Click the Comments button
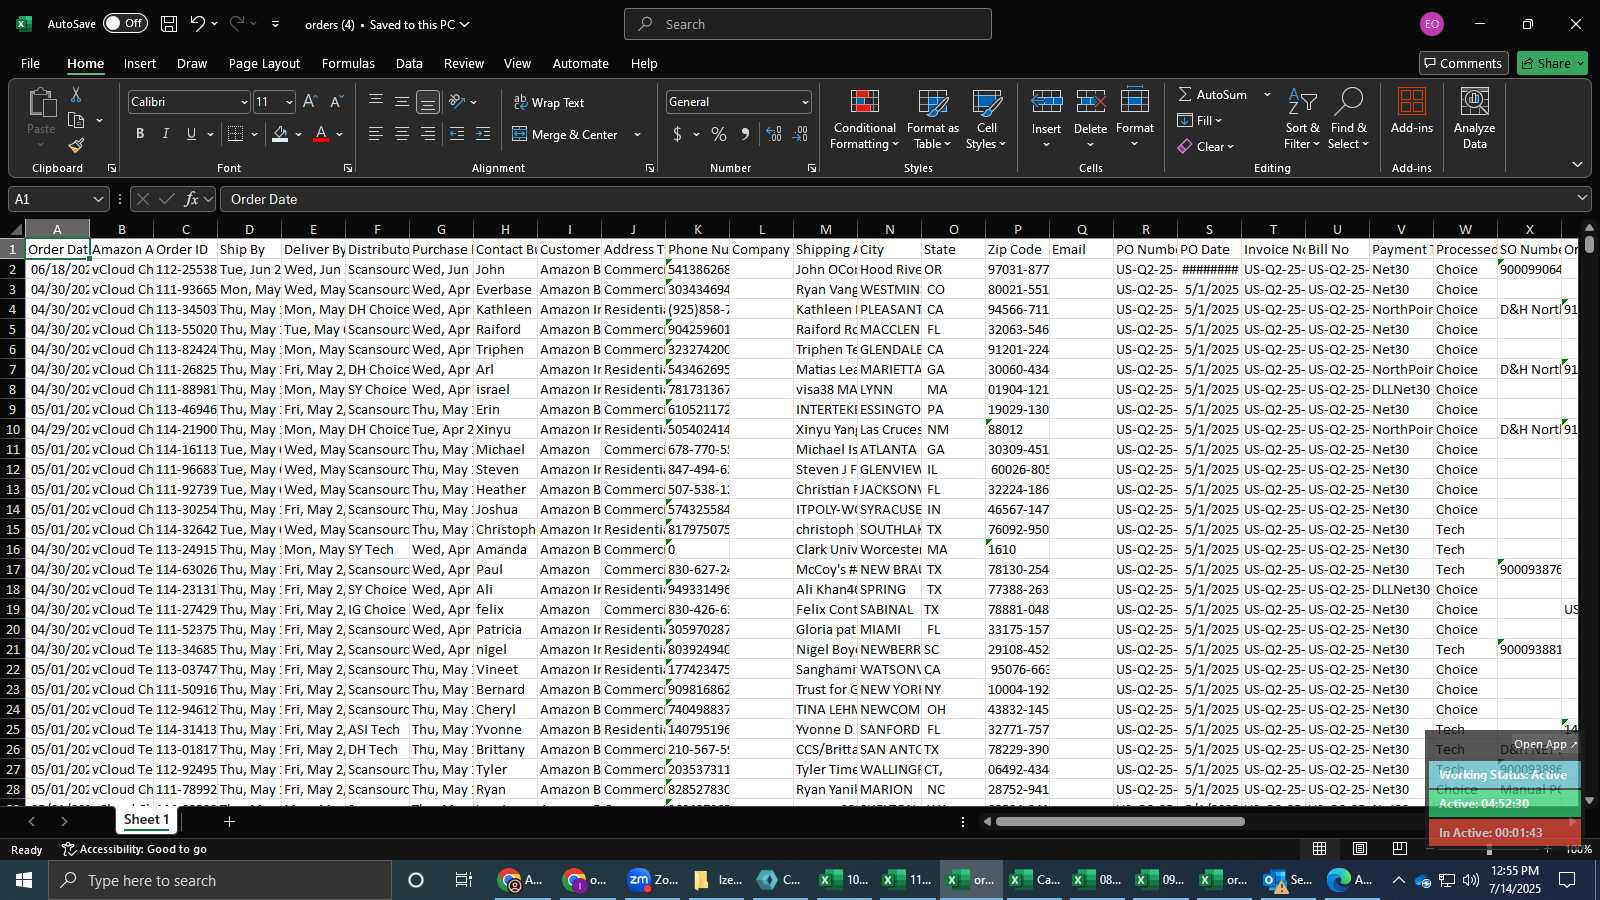 tap(1463, 63)
